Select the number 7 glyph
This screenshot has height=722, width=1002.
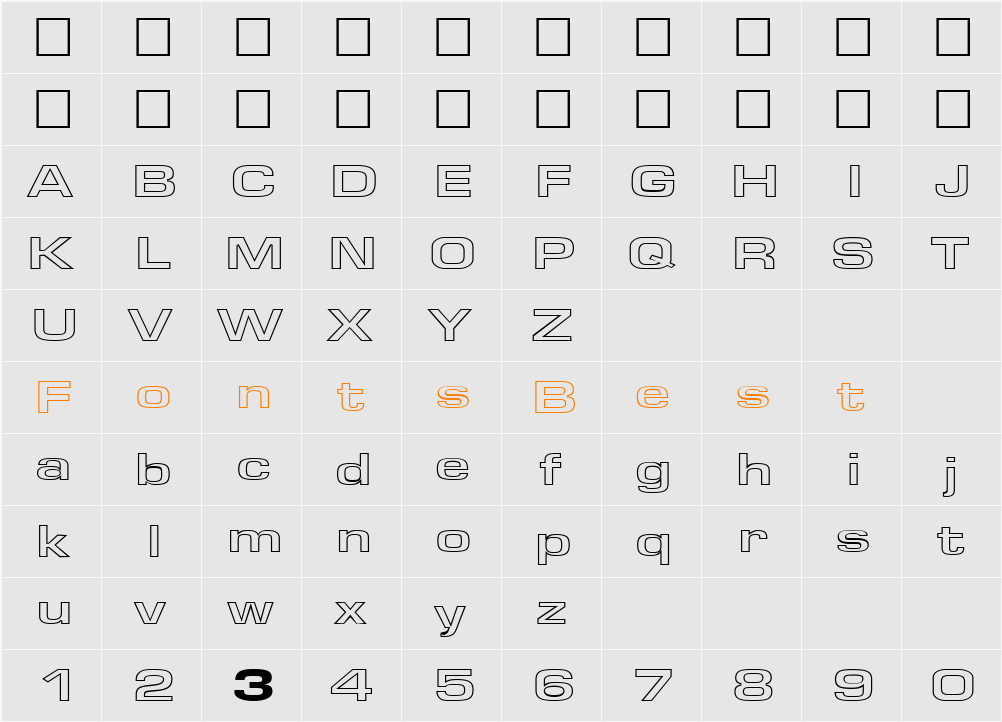(653, 685)
